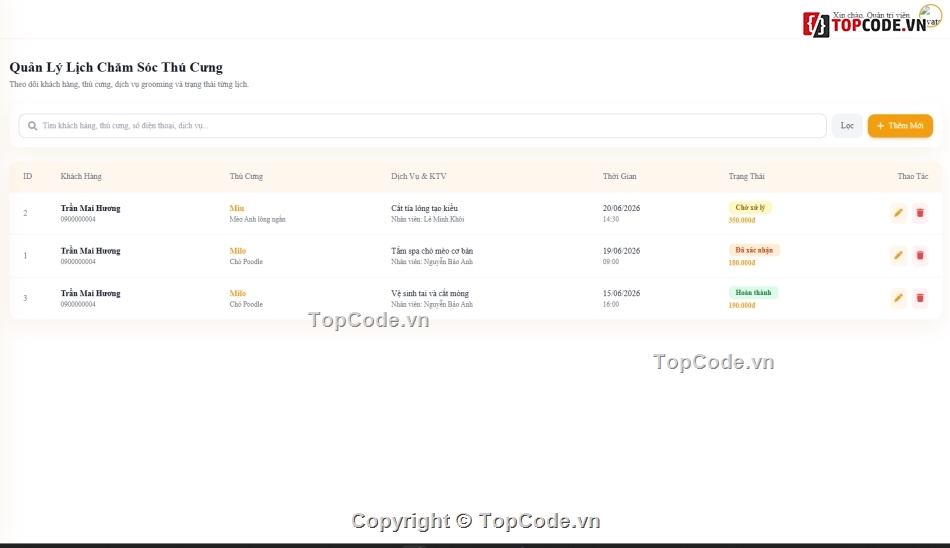Click the date 19/06/2026
Image resolution: width=950 pixels, height=548 pixels.
coord(621,250)
